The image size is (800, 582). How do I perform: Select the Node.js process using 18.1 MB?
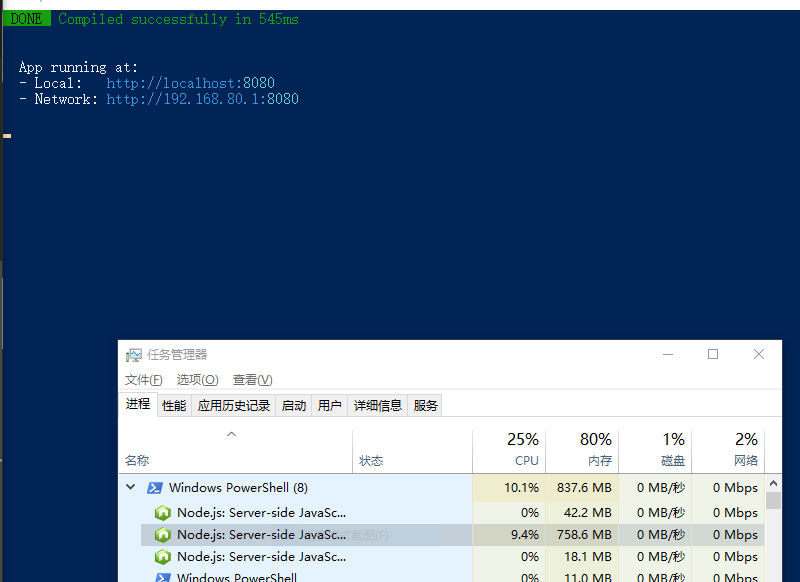point(442,556)
